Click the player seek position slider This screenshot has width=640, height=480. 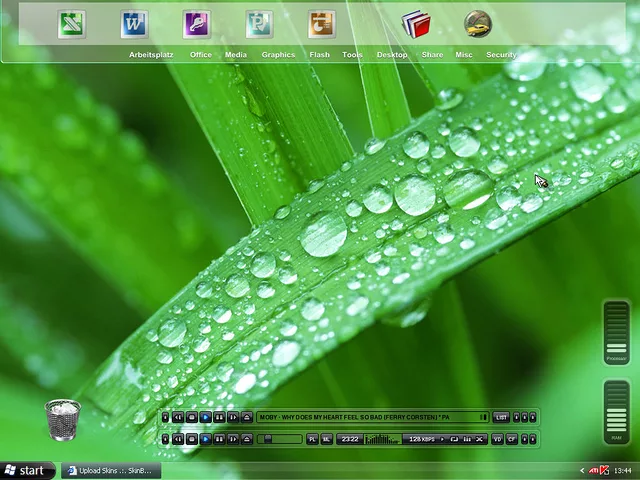pyautogui.click(x=279, y=439)
